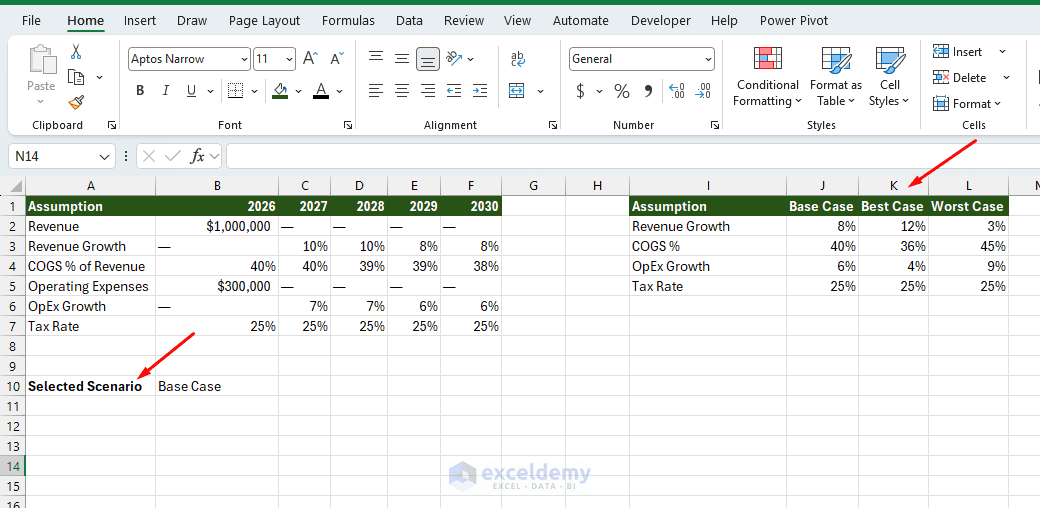The width and height of the screenshot is (1040, 508).
Task: Click the Borders icon
Action: click(x=234, y=90)
